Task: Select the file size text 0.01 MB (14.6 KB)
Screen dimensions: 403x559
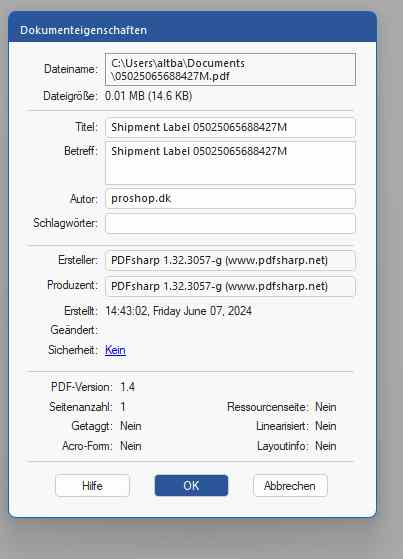Action: click(x=148, y=96)
